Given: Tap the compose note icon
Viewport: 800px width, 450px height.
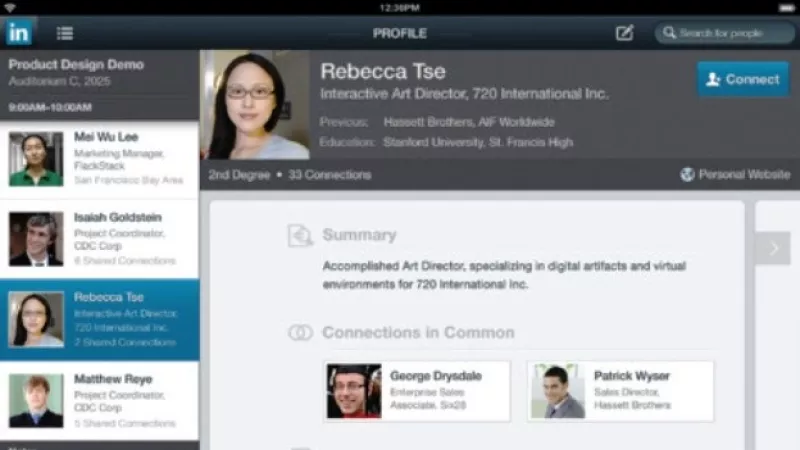Looking at the screenshot, I should point(624,33).
